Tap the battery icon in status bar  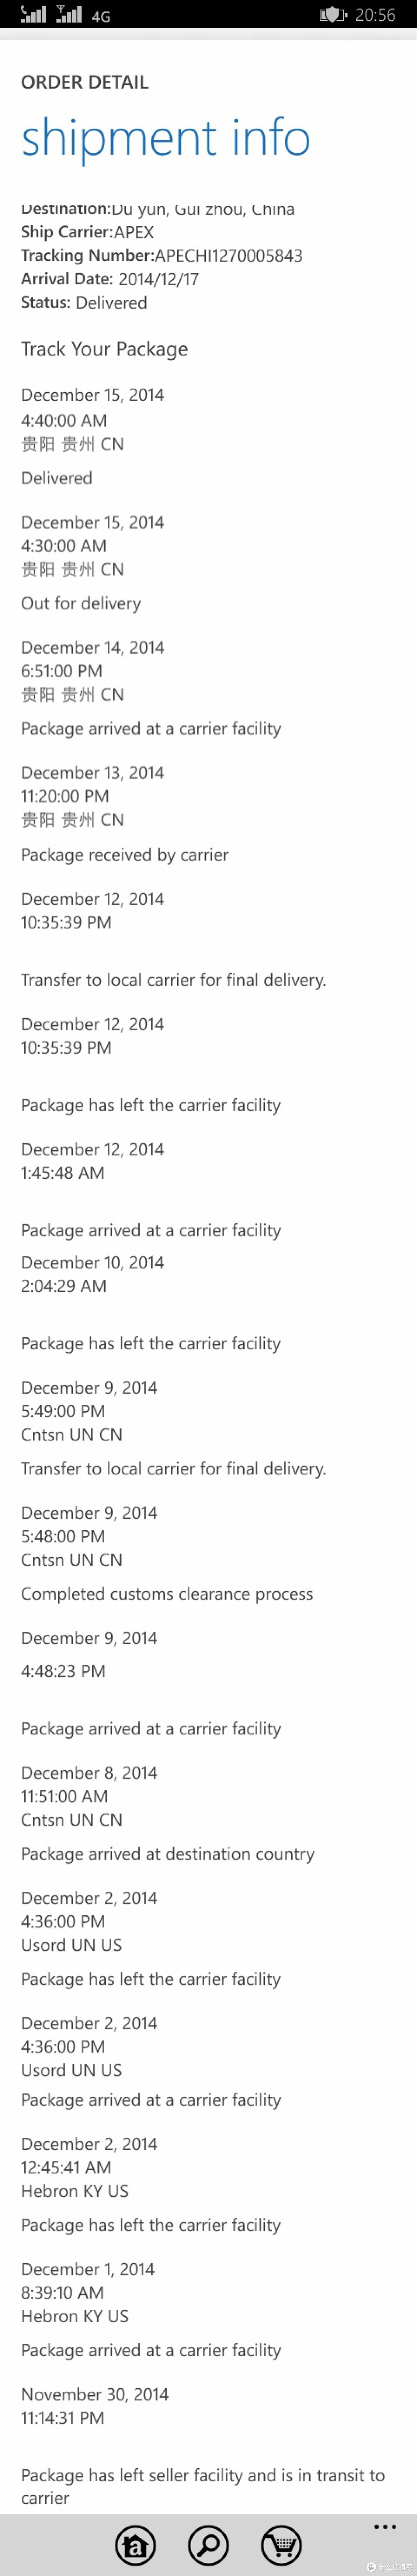click(332, 15)
